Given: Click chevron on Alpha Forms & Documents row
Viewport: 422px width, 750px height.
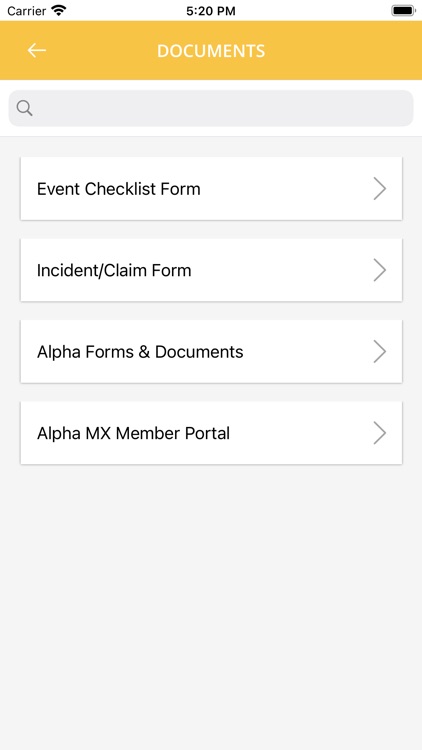Looking at the screenshot, I should 379,352.
